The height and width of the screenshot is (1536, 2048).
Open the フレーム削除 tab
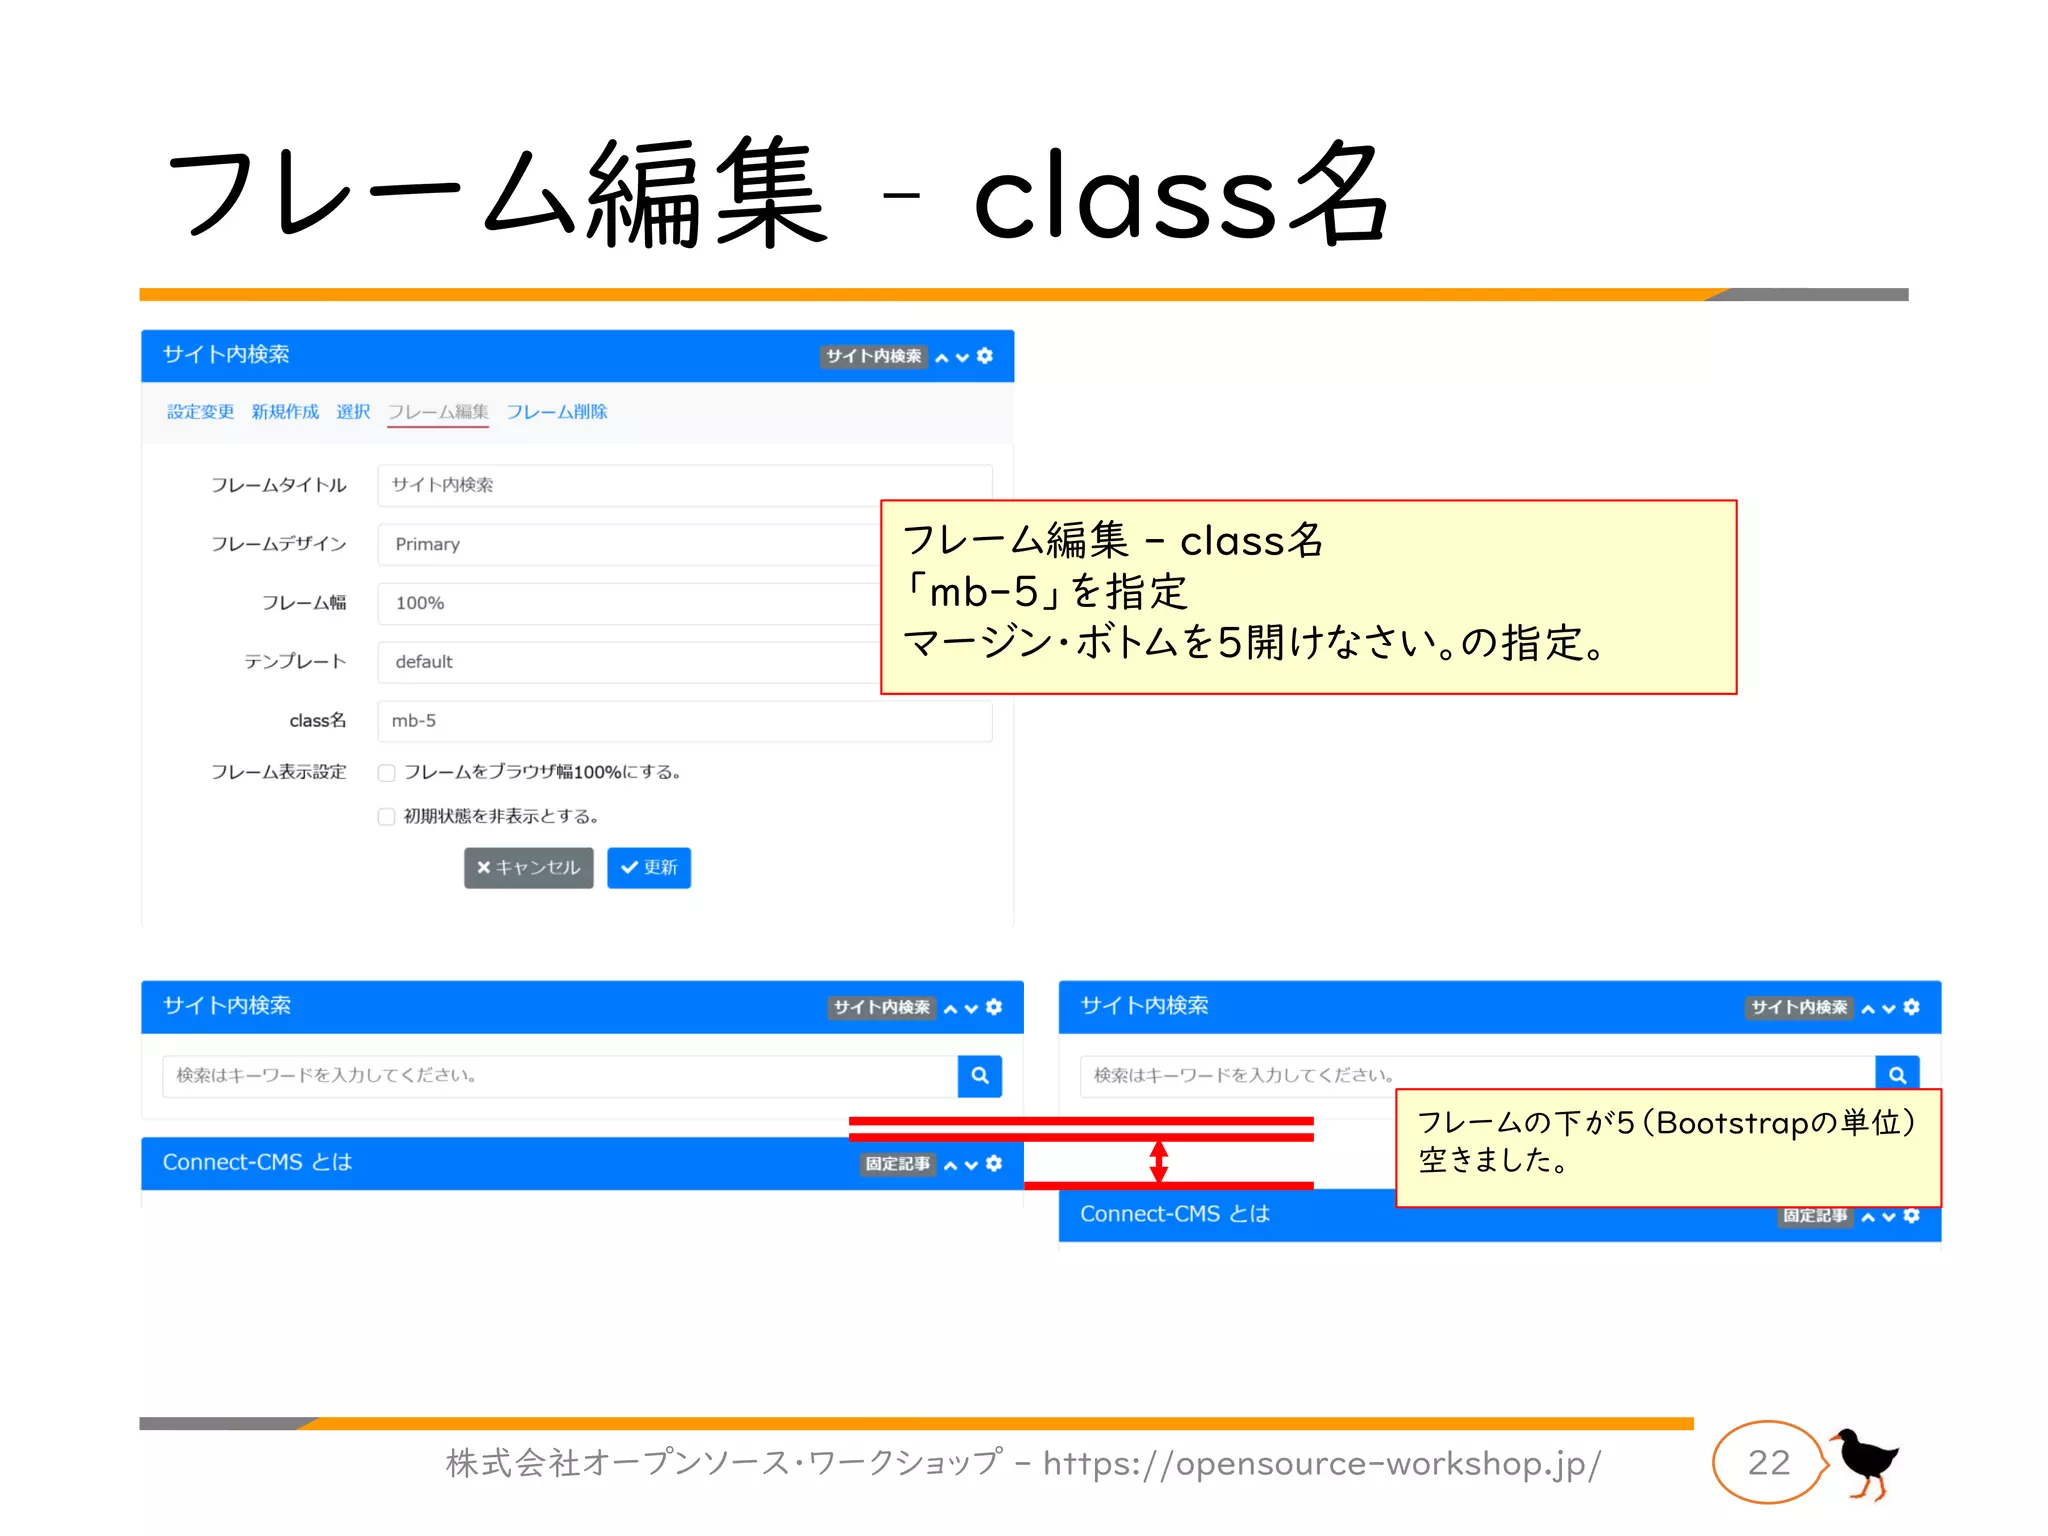coord(557,412)
